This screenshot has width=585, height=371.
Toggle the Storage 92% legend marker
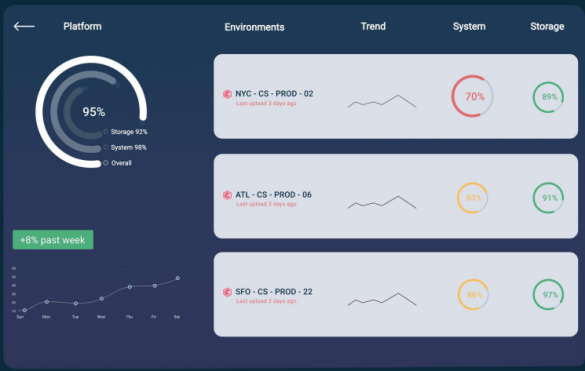106,131
